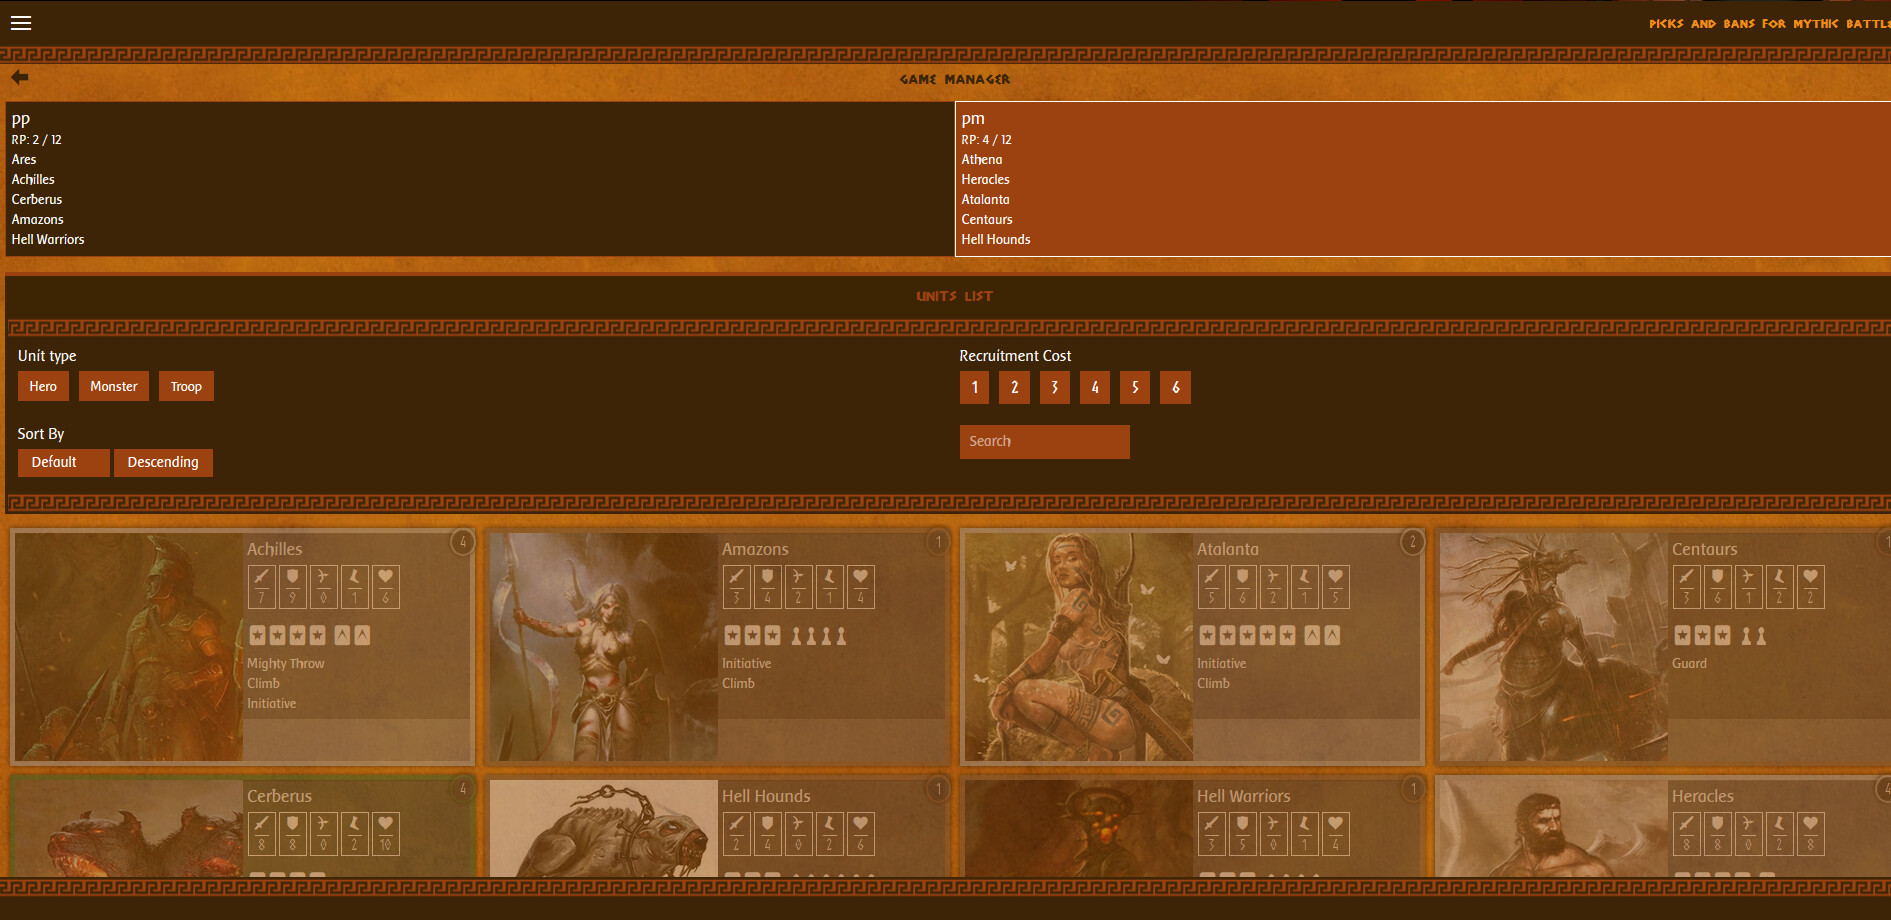Screen dimensions: 1891x920
Task: Click Centaurs' sword attack icon
Action: (1686, 587)
